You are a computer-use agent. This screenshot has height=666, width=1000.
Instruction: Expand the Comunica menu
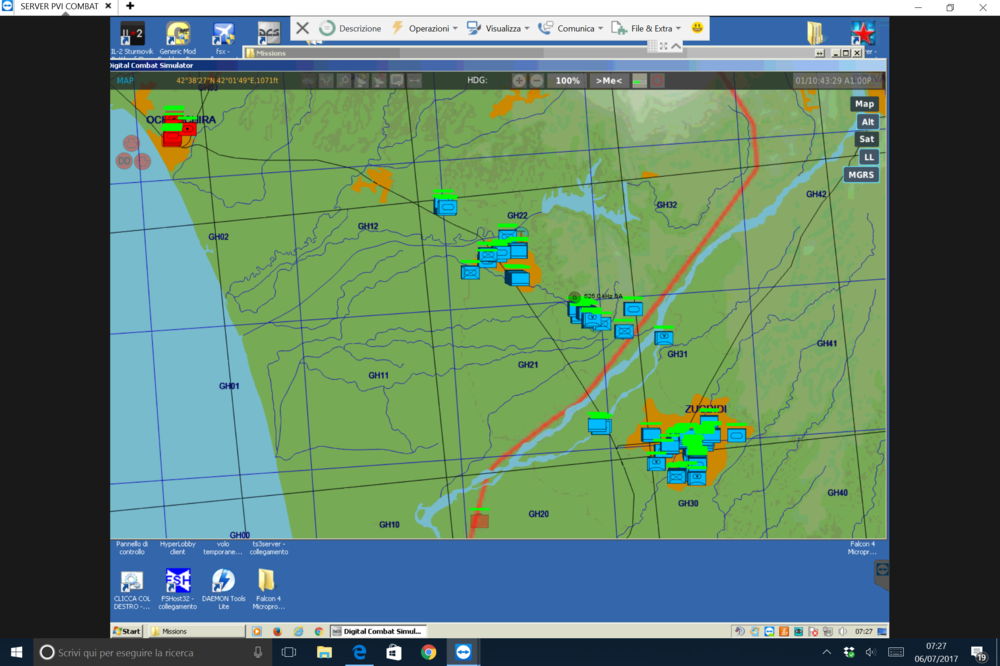570,28
